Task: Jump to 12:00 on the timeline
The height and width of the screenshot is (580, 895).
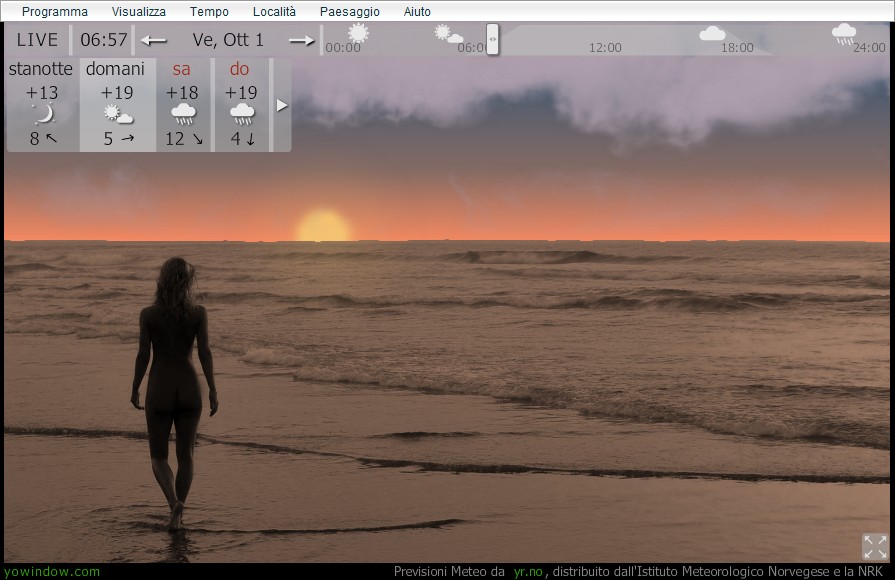Action: coord(605,48)
